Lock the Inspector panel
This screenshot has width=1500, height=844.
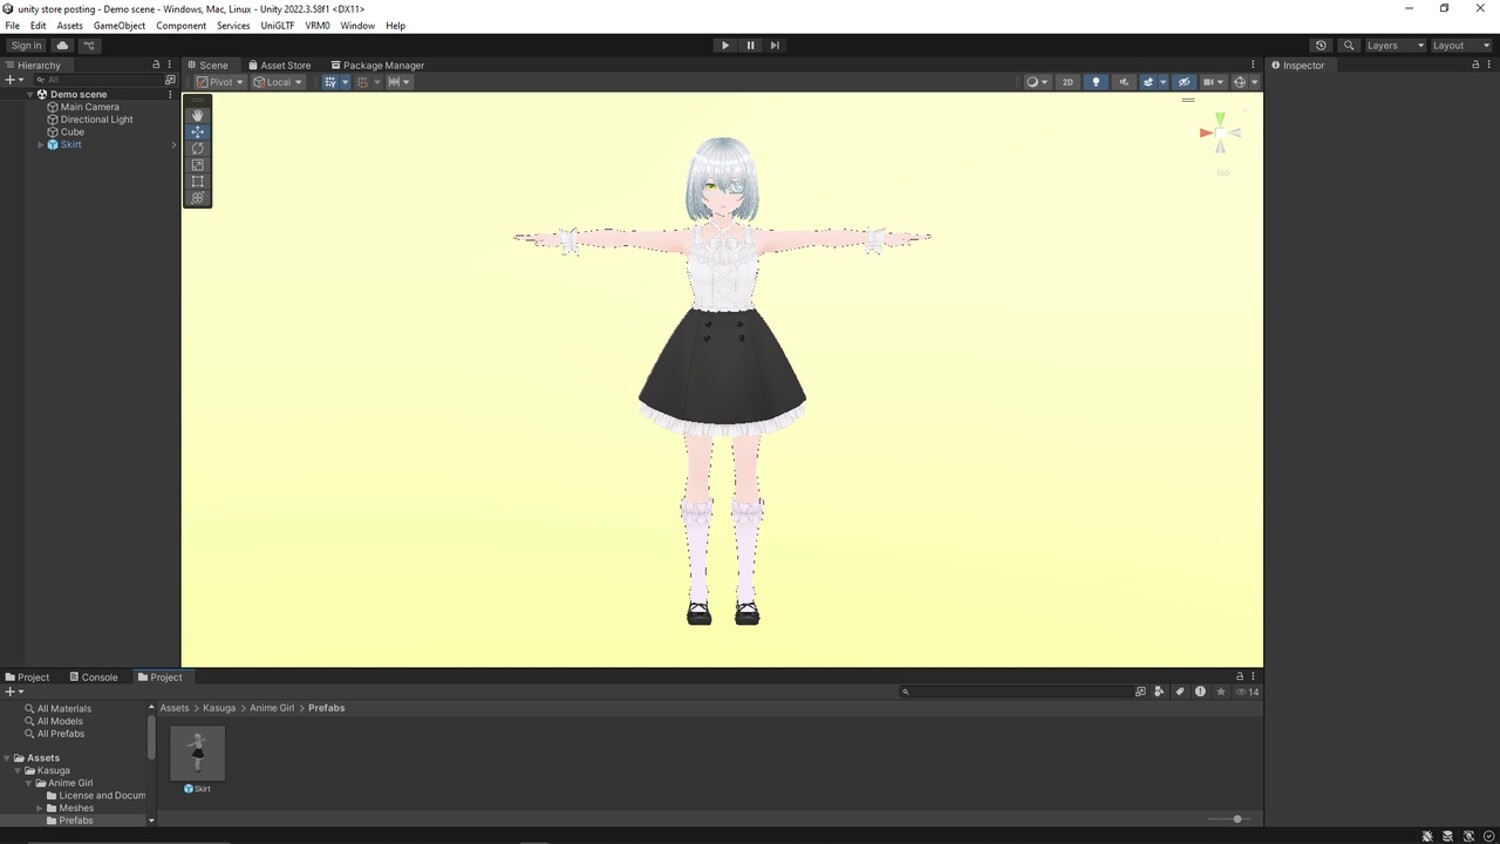pyautogui.click(x=1475, y=65)
